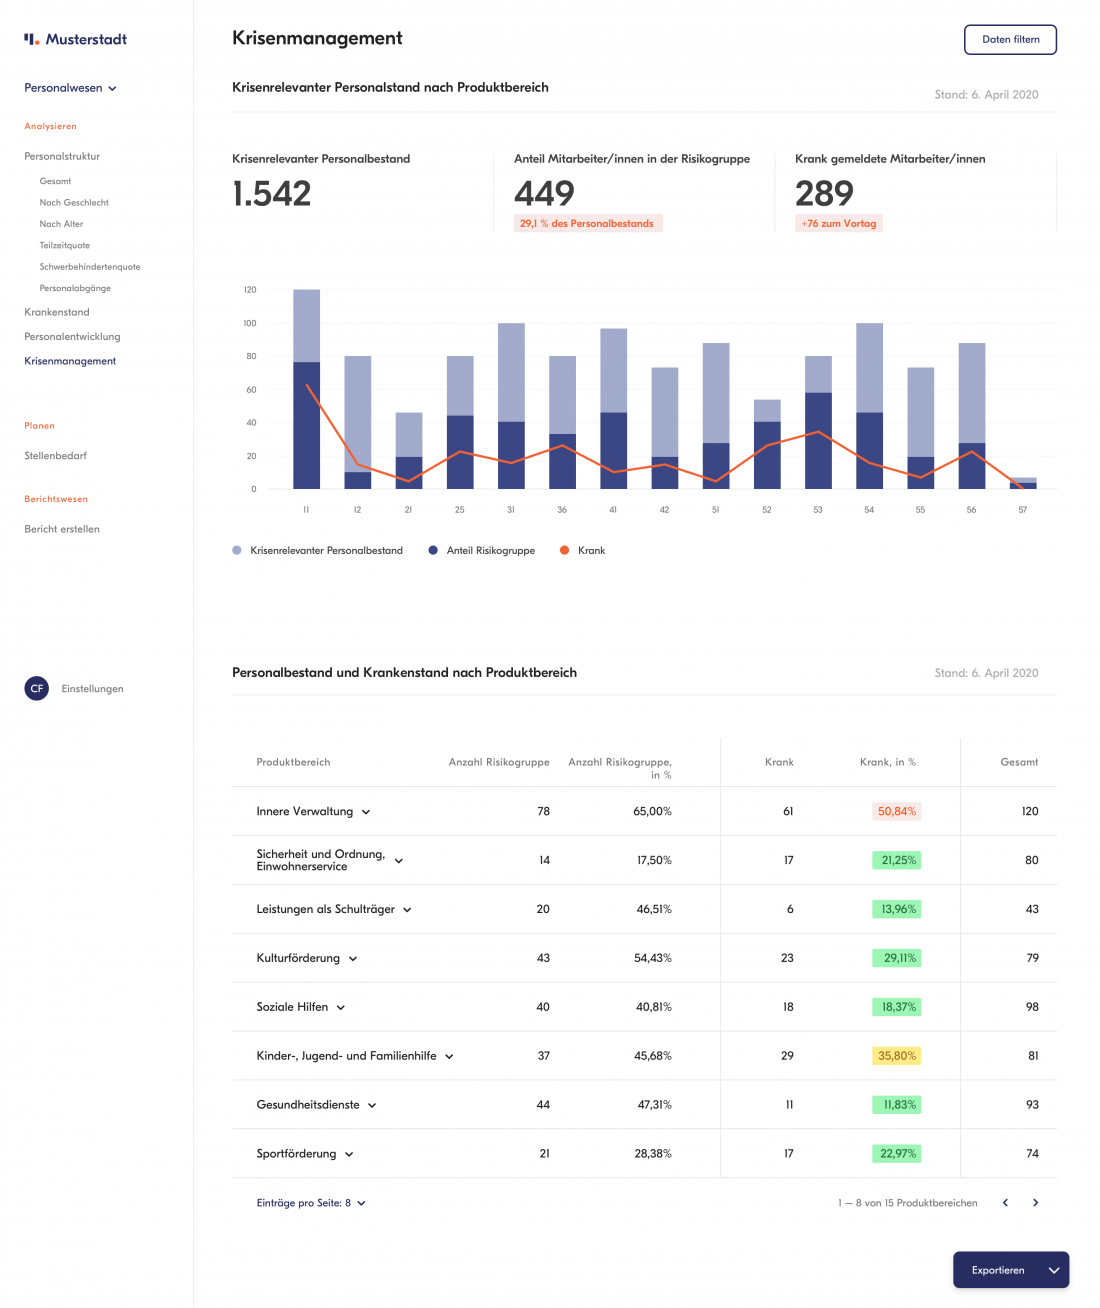
Task: Open the Exportieren dropdown arrow
Action: 1053,1270
